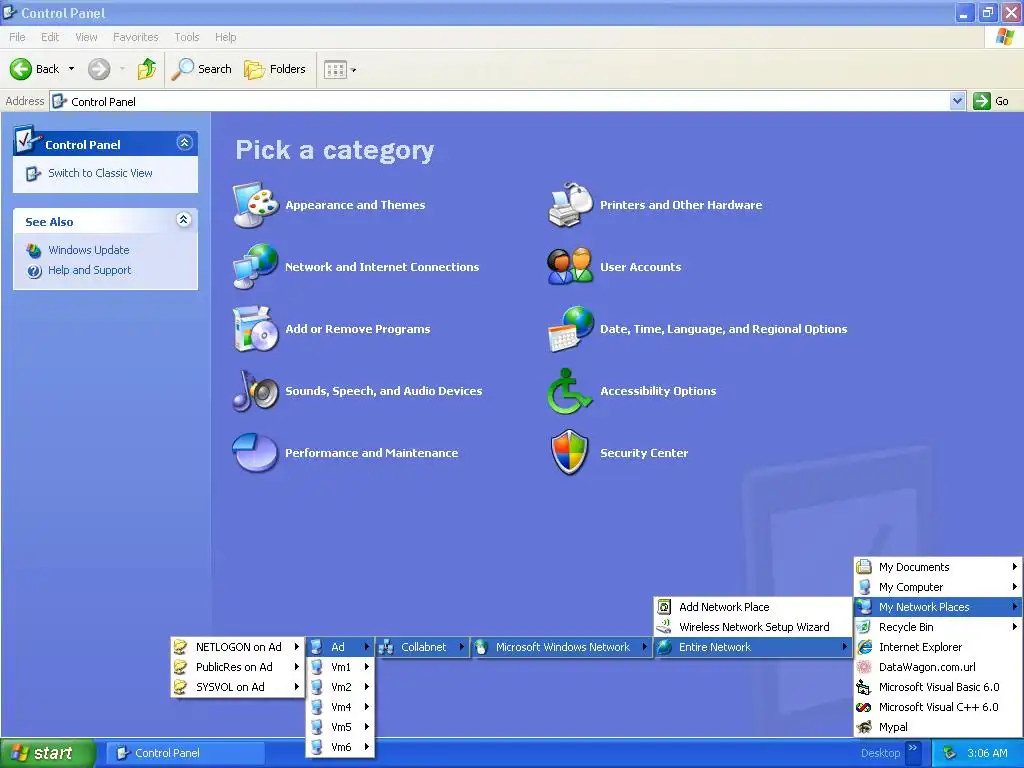Open Printers and Other Hardware icon
The height and width of the screenshot is (768, 1024).
coord(571,205)
